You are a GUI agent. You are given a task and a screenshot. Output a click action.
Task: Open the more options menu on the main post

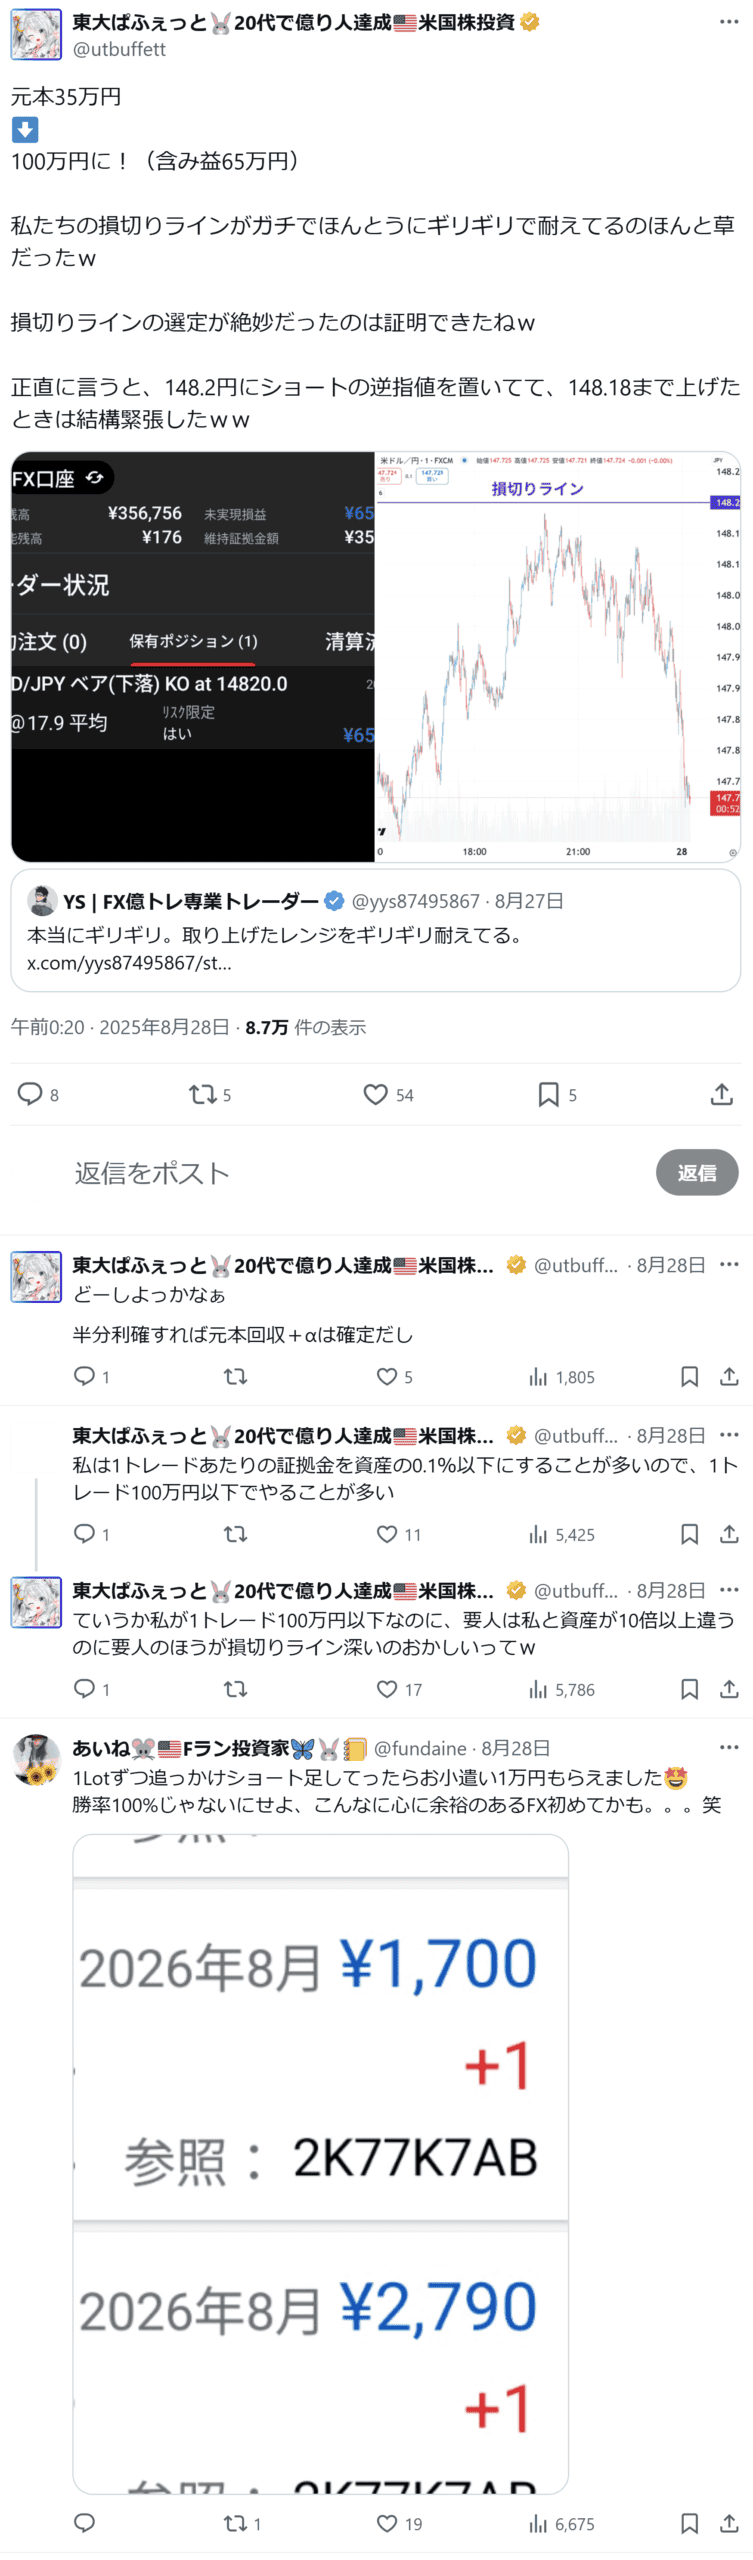(x=729, y=21)
